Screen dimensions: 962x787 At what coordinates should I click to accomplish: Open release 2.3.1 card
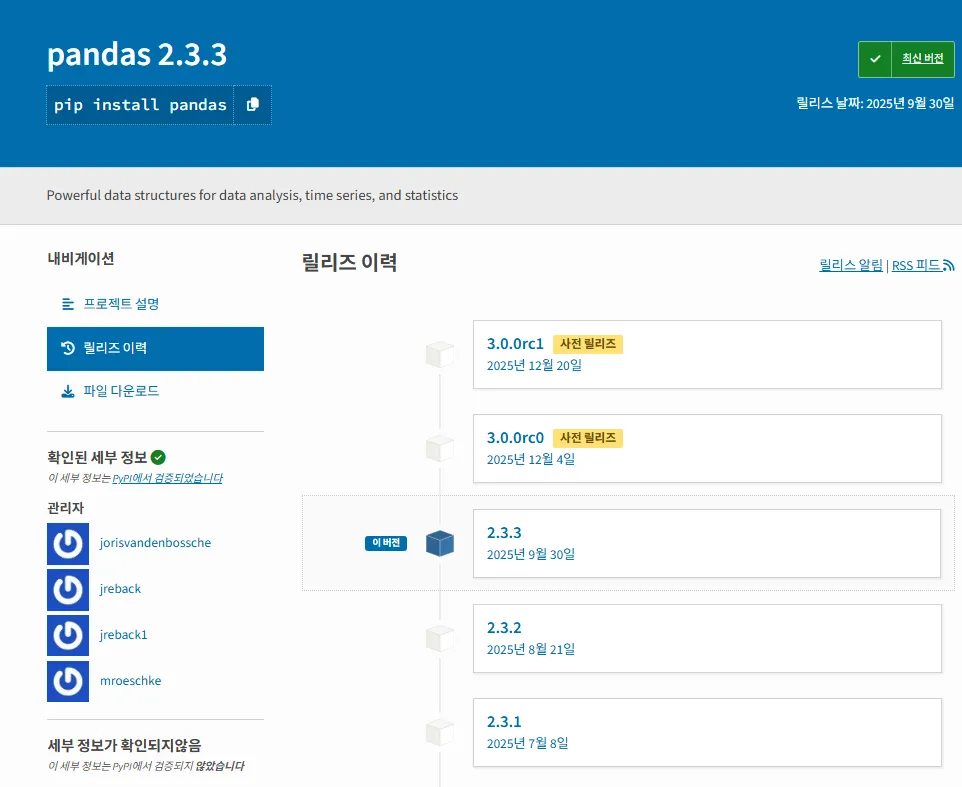(707, 732)
